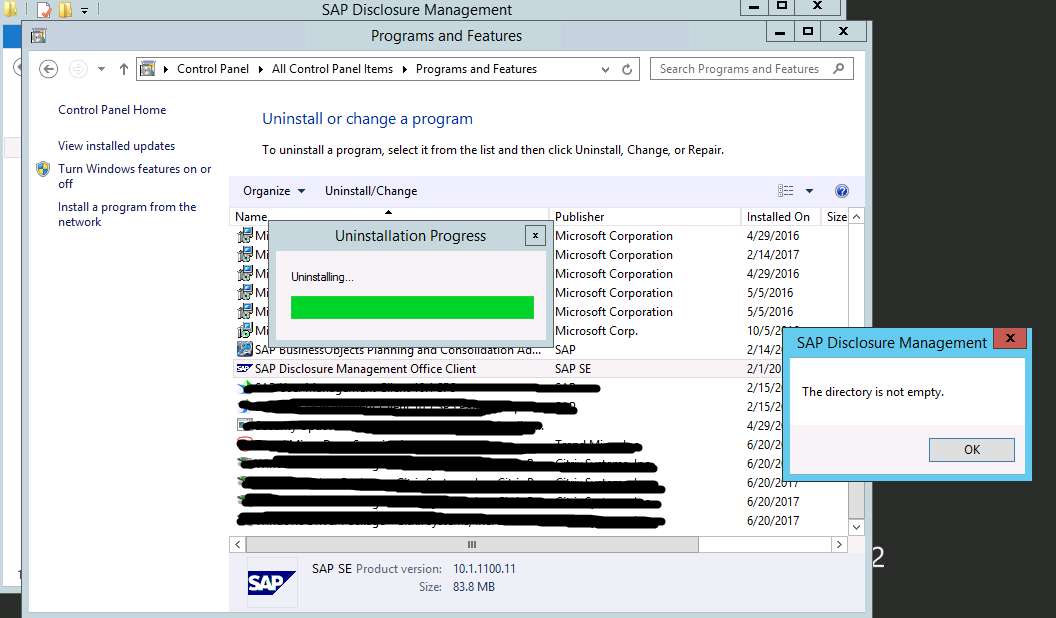Click the Search Programs and Features field

[751, 69]
